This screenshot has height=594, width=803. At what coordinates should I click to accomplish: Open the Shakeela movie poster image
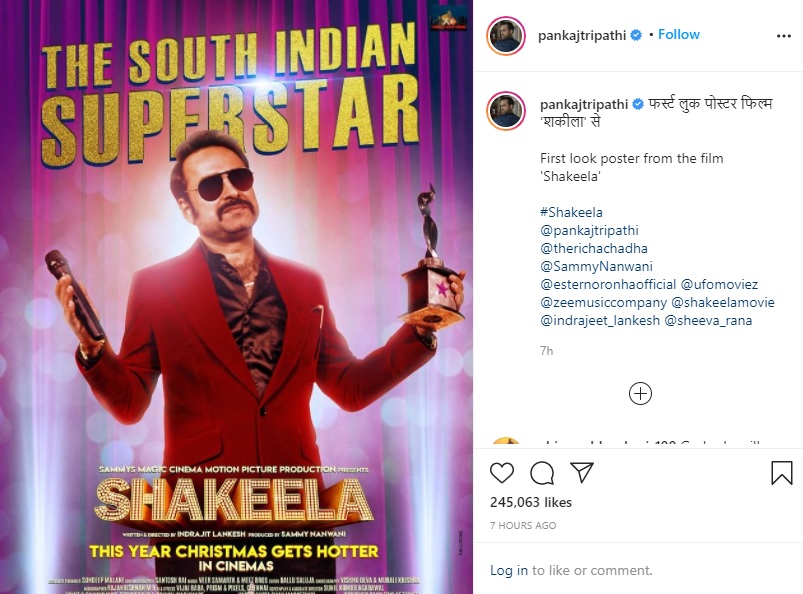click(x=237, y=297)
